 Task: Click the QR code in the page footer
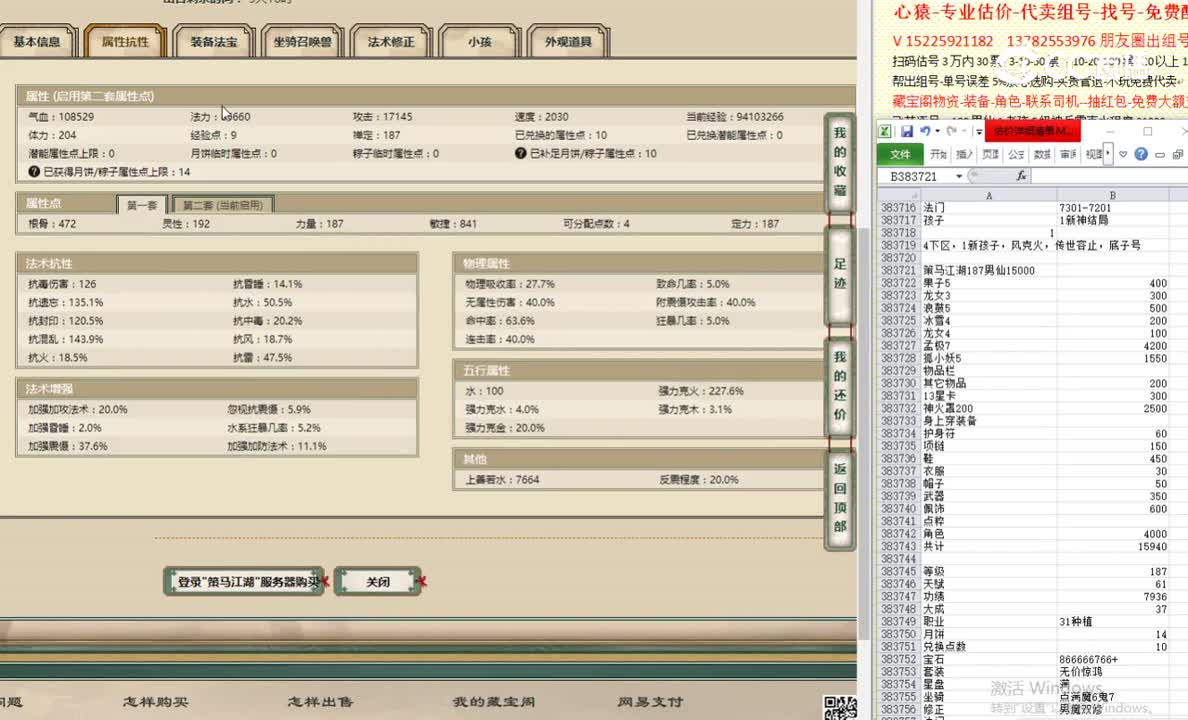[840, 708]
